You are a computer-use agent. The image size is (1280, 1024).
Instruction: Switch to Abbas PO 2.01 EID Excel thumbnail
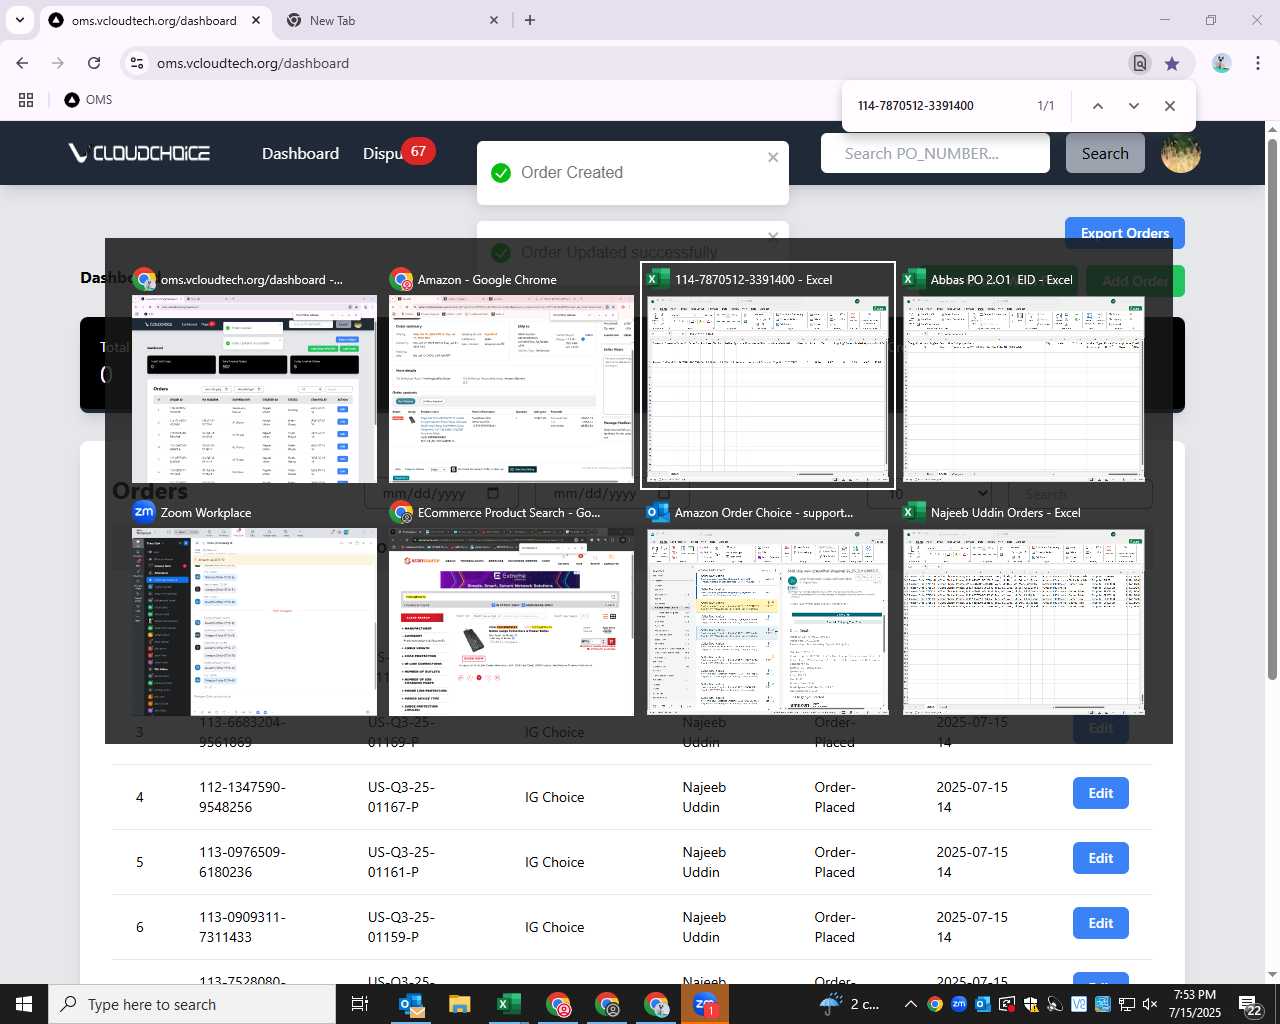[x=1024, y=376]
